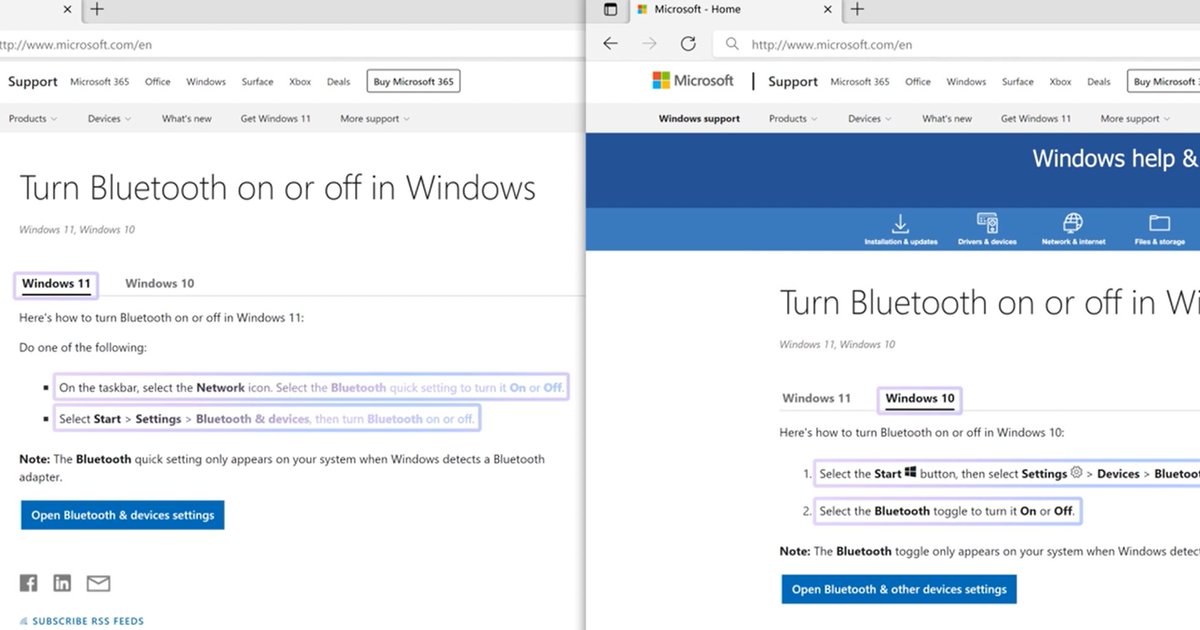Open the Installation & updates icon
This screenshot has height=630, width=1200.
(900, 229)
